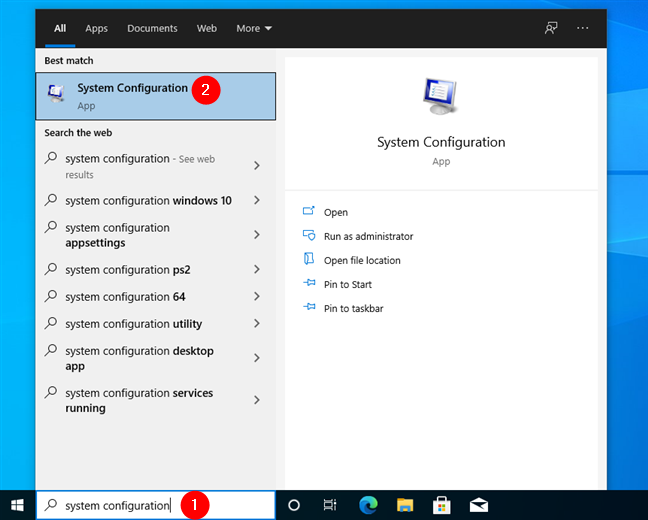Switch to the Web tab

coord(207,28)
